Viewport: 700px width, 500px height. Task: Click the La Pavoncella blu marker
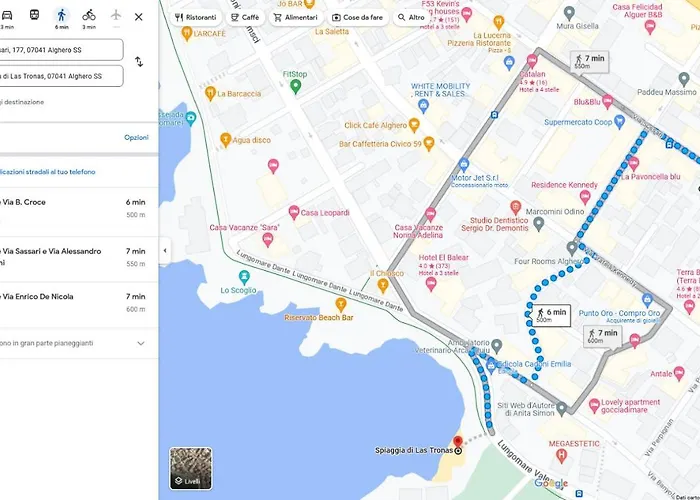tap(633, 164)
